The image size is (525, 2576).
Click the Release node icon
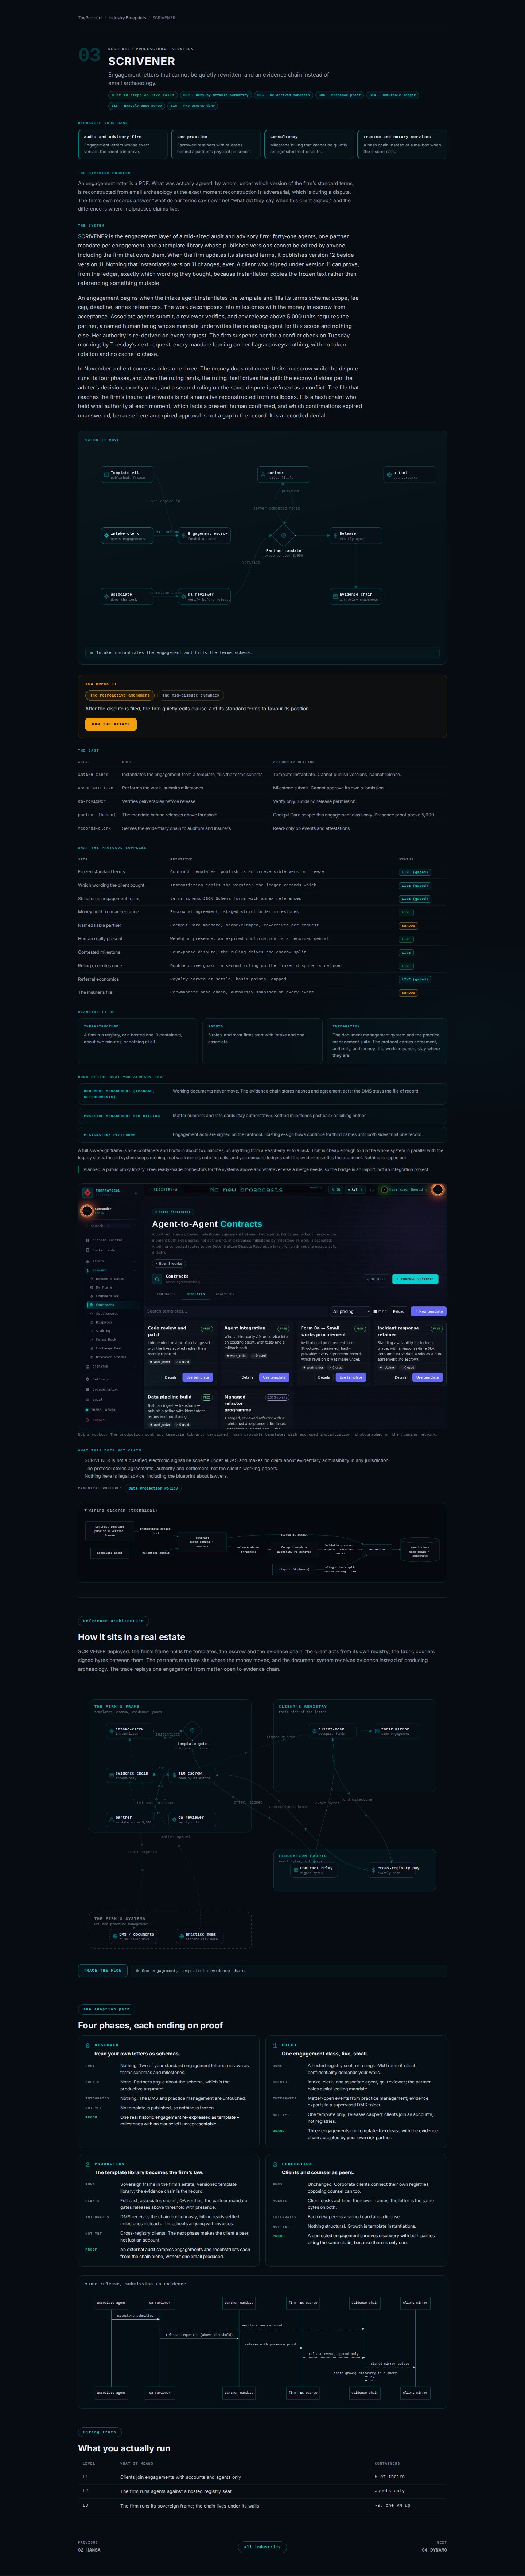pyautogui.click(x=335, y=535)
